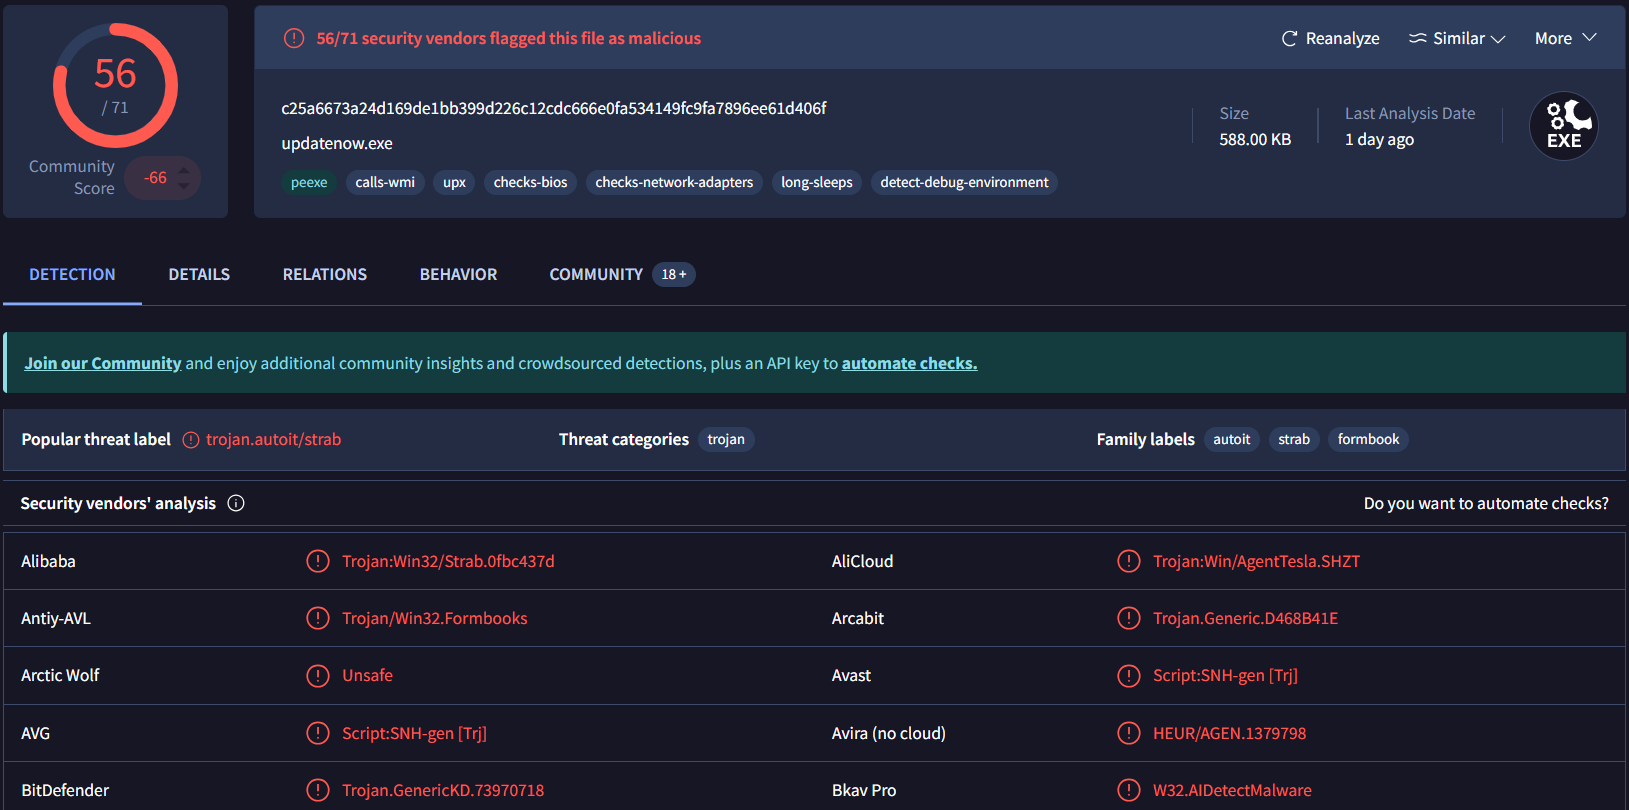Click the updatenow.exe file name
1629x810 pixels.
[337, 143]
